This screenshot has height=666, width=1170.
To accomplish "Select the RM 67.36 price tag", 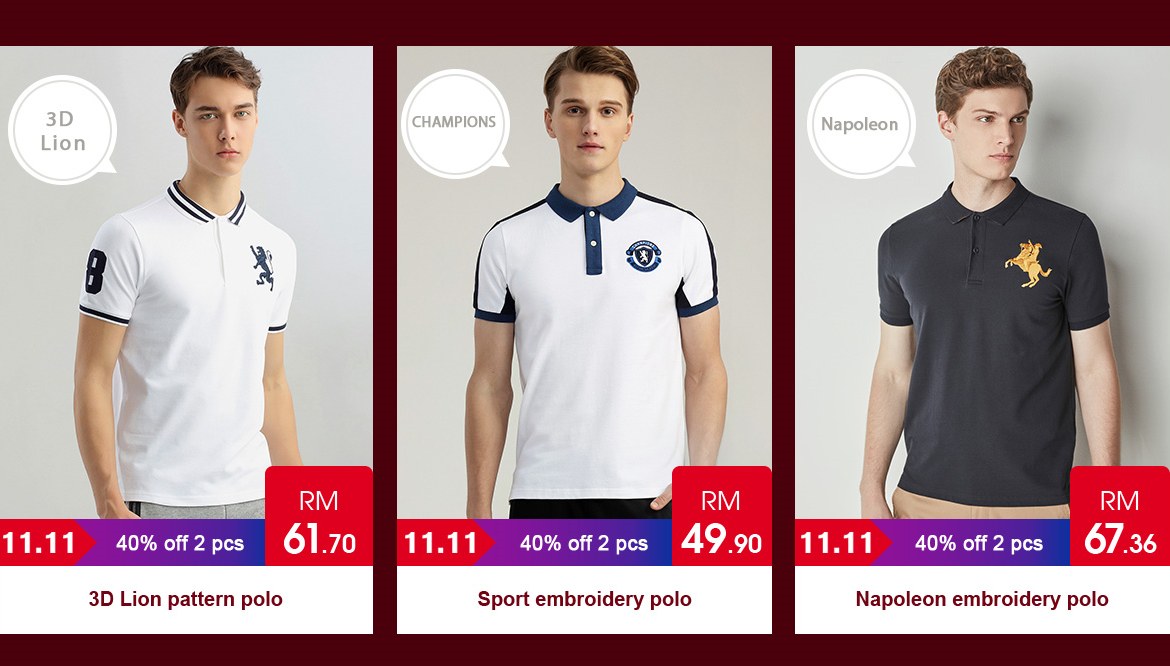I will [1120, 516].
